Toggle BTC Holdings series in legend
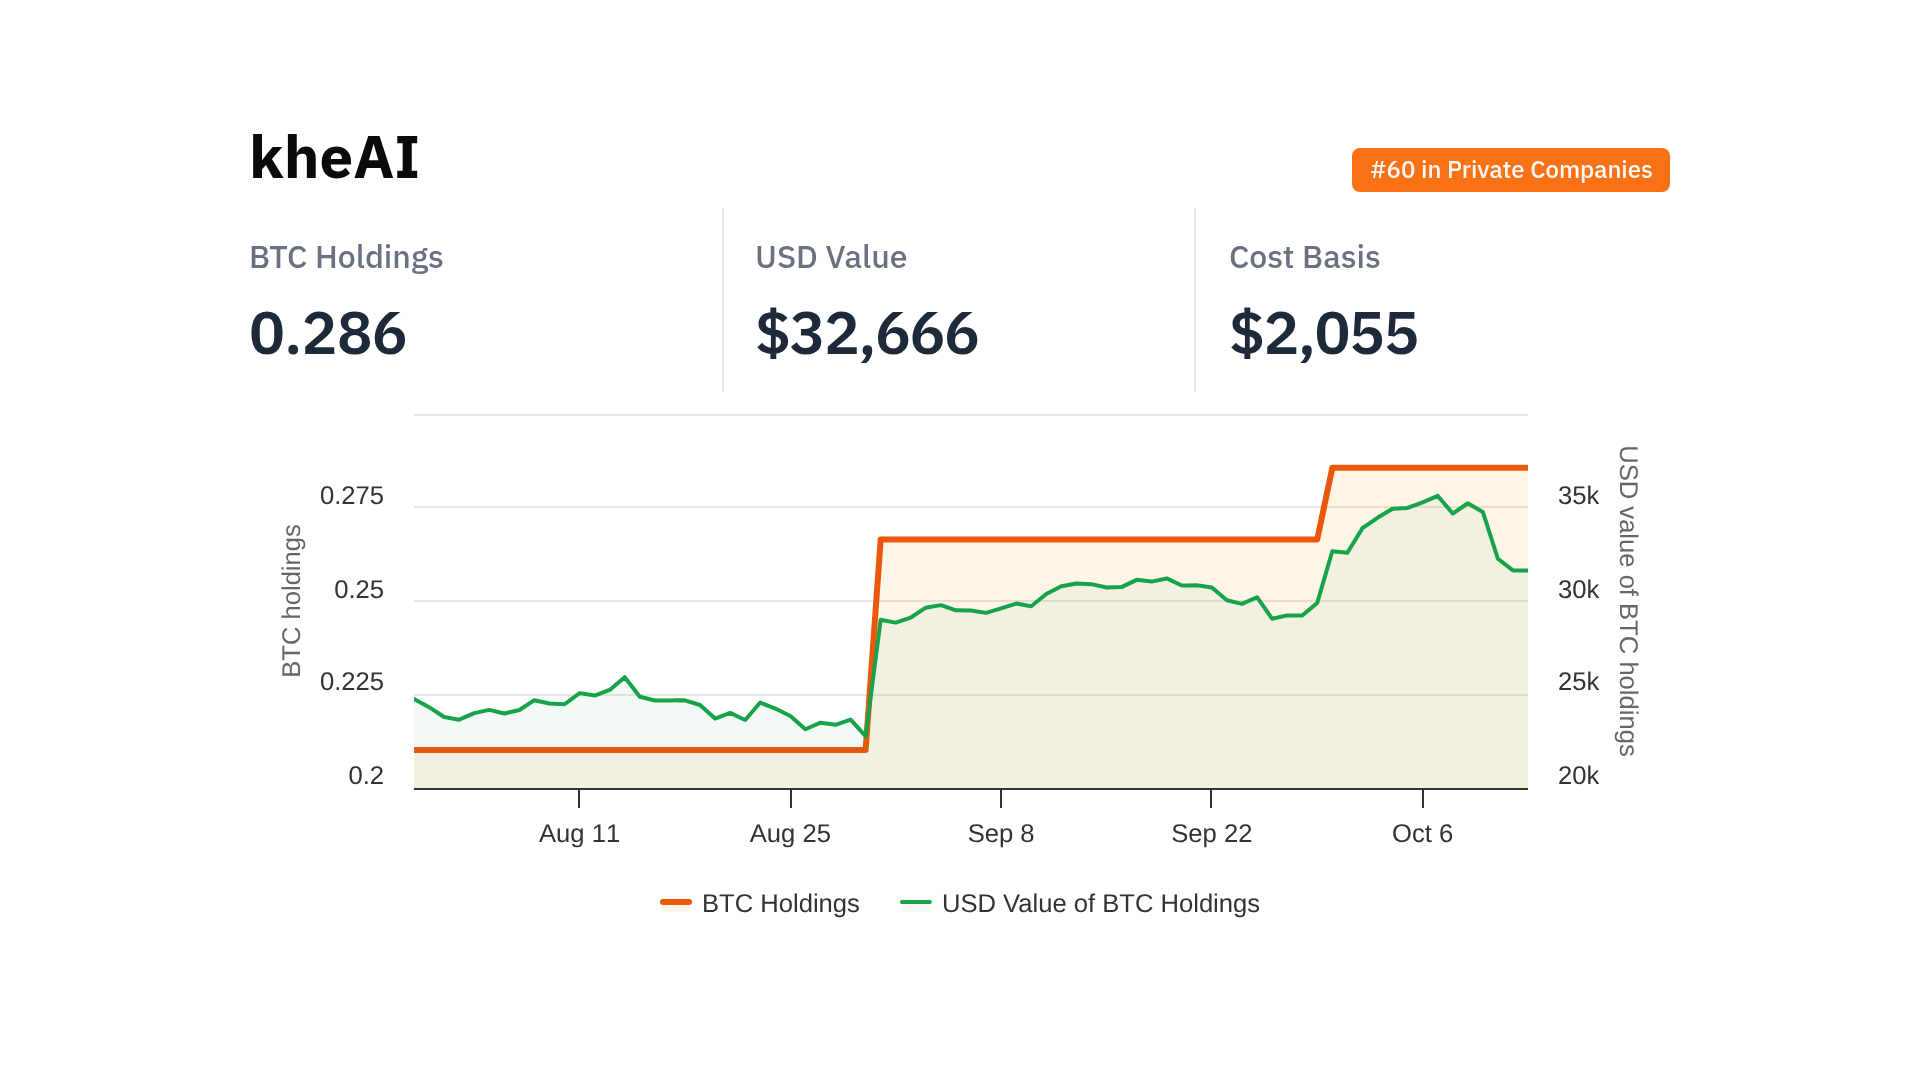 [x=780, y=903]
